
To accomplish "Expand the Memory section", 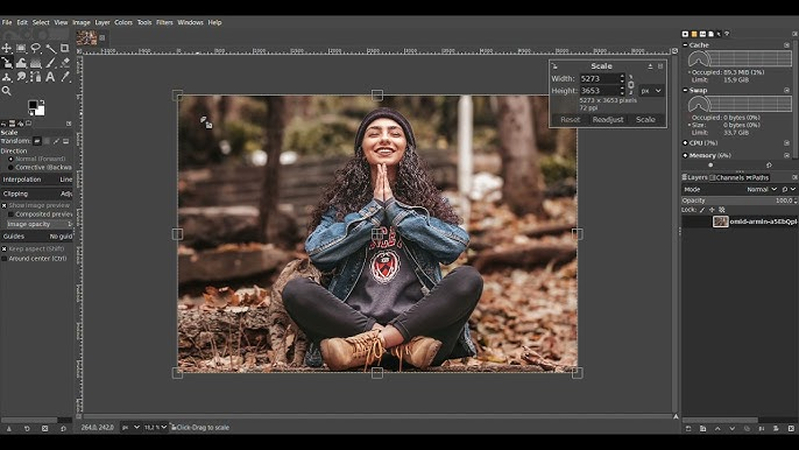I will [685, 155].
